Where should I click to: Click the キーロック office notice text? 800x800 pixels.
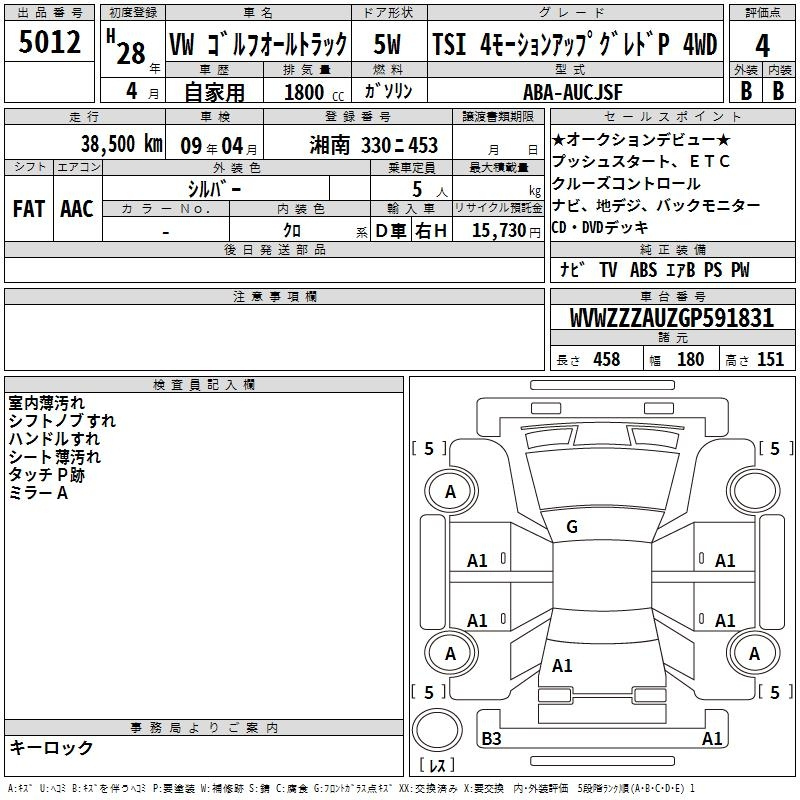51,747
